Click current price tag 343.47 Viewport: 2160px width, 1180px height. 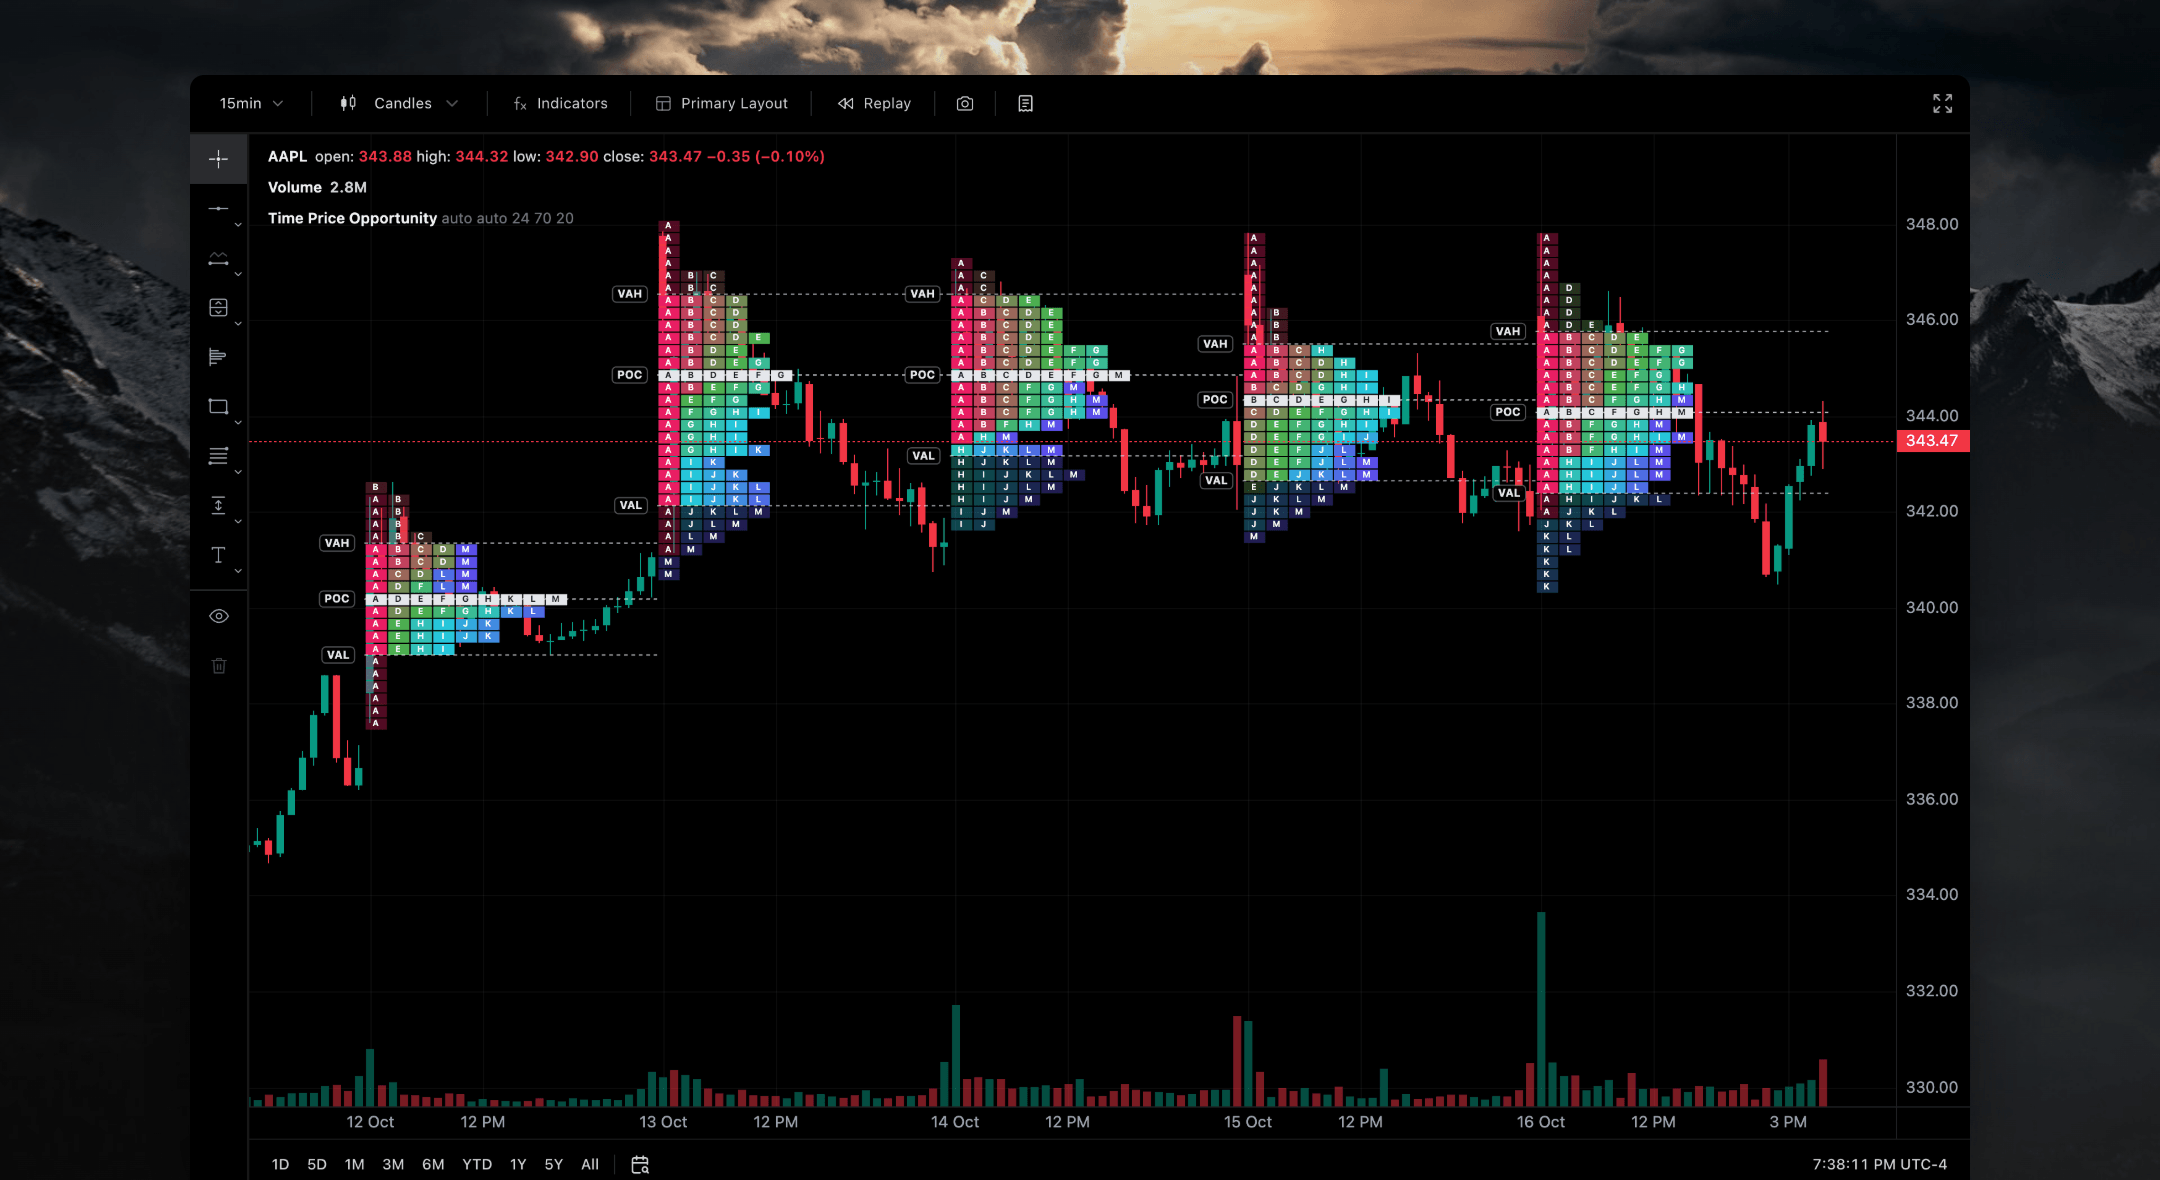(1932, 441)
